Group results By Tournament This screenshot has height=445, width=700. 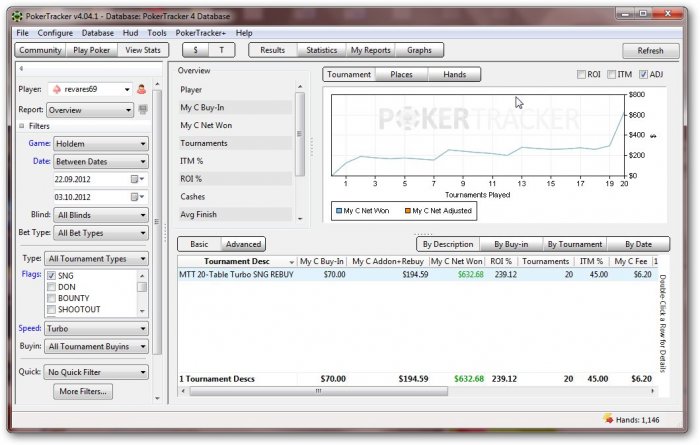pyautogui.click(x=575, y=244)
